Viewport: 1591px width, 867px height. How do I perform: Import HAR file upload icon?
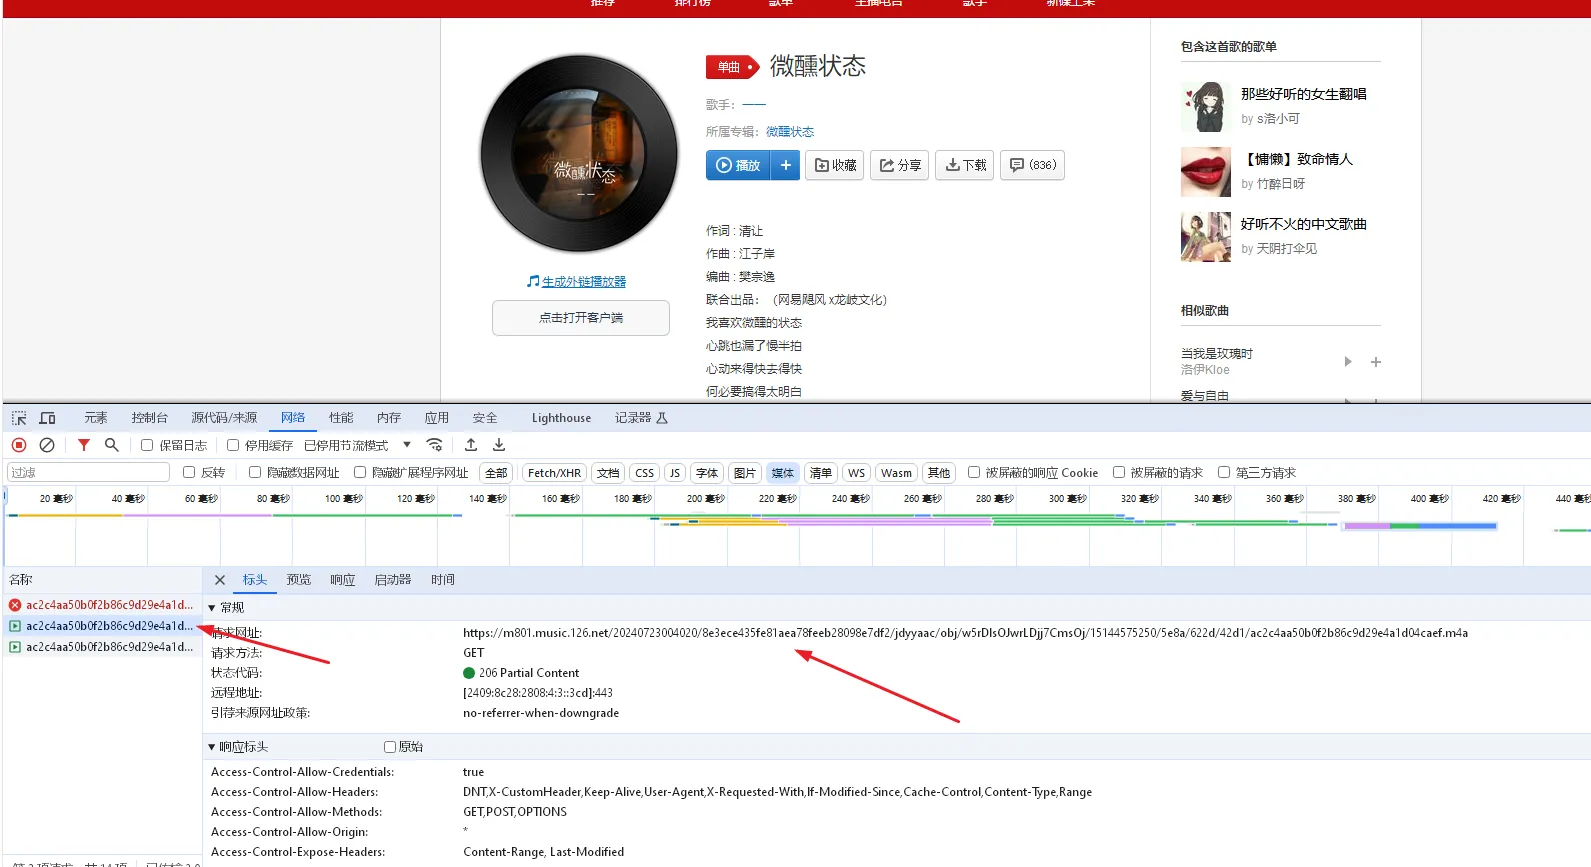471,445
